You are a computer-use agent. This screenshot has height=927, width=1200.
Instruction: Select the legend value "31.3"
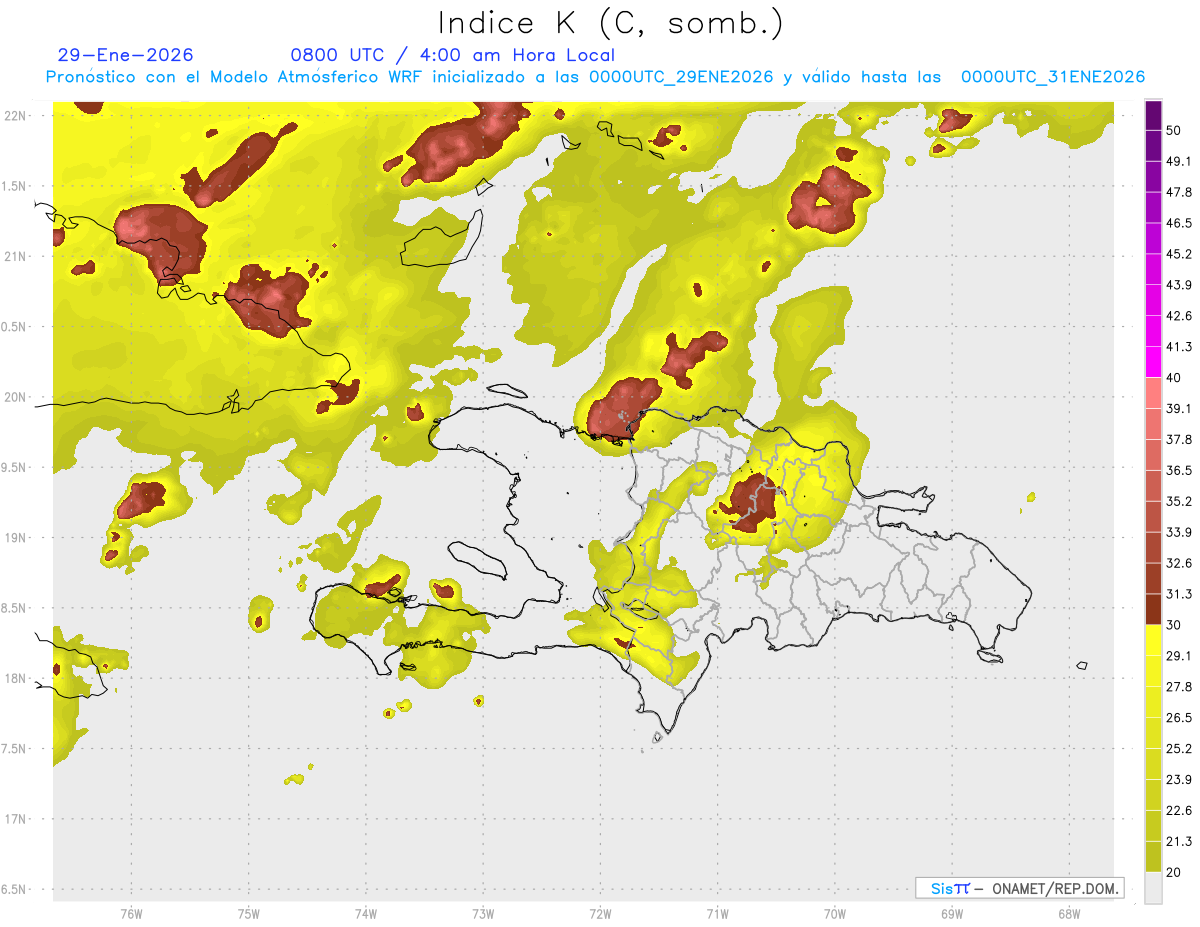click(1180, 594)
